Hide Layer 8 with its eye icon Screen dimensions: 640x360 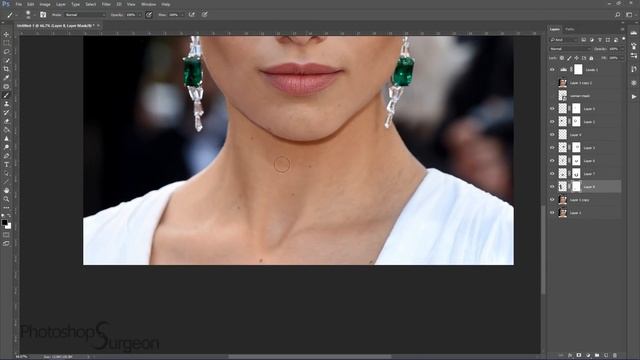coord(552,187)
